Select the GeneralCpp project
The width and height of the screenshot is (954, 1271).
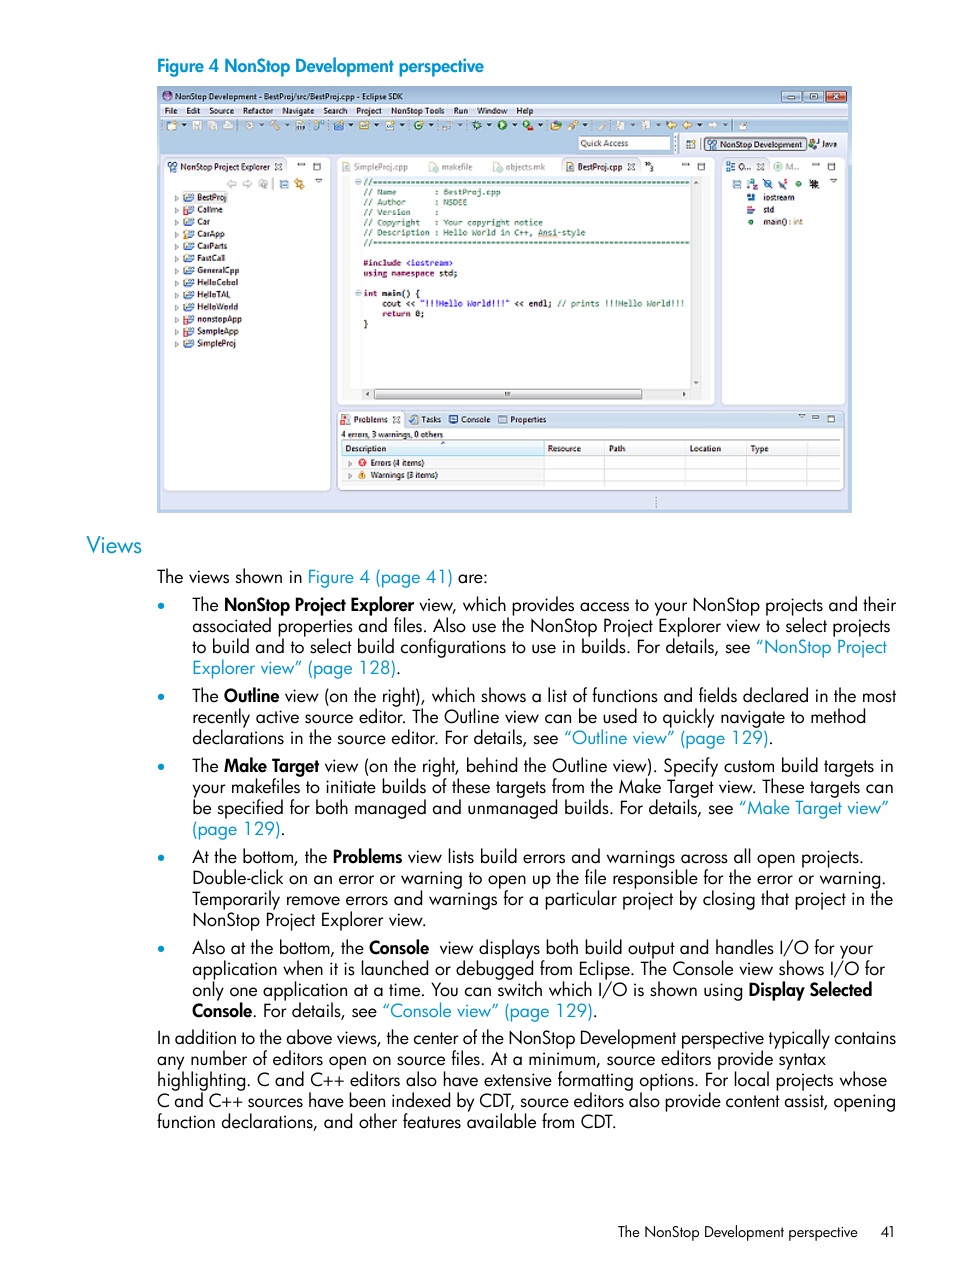click(x=211, y=271)
